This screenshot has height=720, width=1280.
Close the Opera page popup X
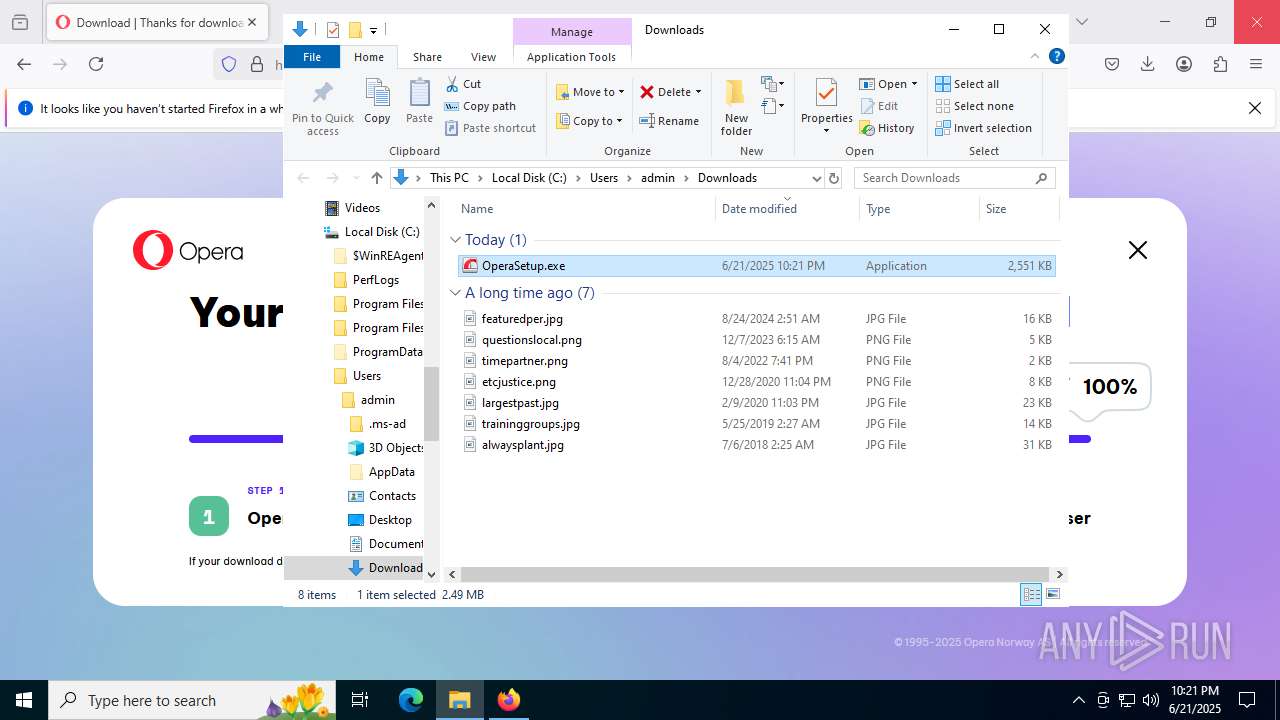[x=1138, y=250]
